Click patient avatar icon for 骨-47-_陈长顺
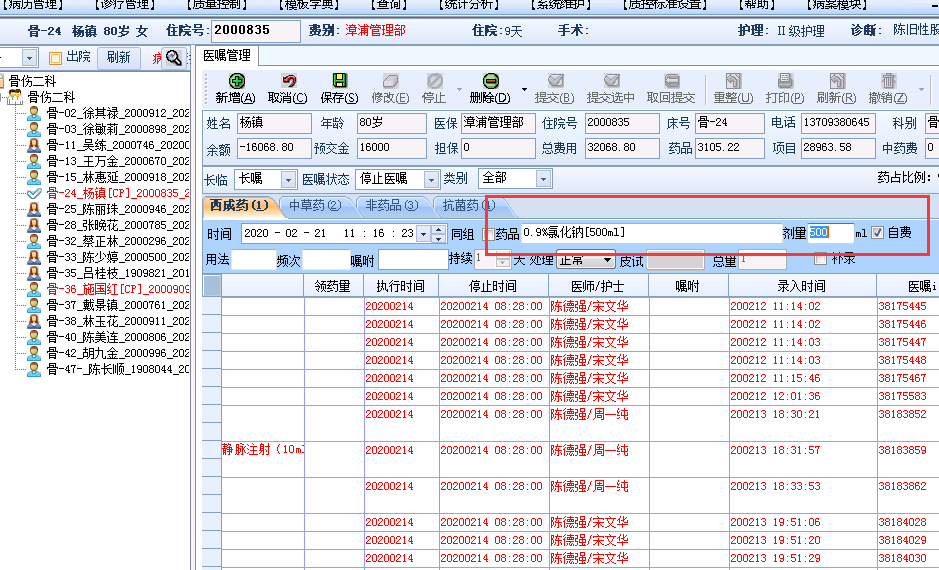939x570 pixels. (x=34, y=369)
